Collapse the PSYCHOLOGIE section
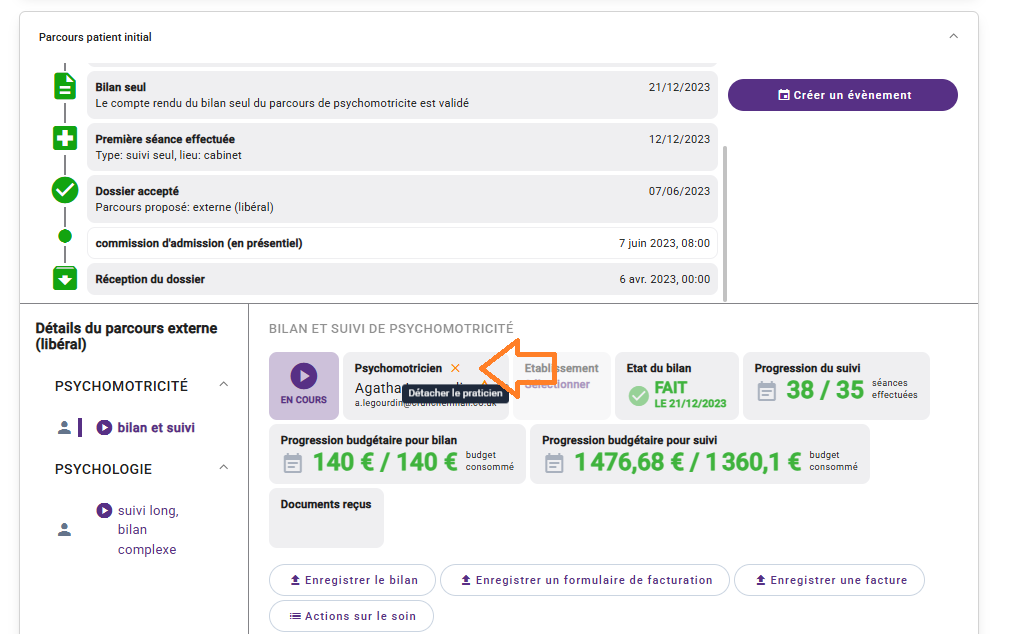Image resolution: width=1027 pixels, height=634 pixels. 223,468
